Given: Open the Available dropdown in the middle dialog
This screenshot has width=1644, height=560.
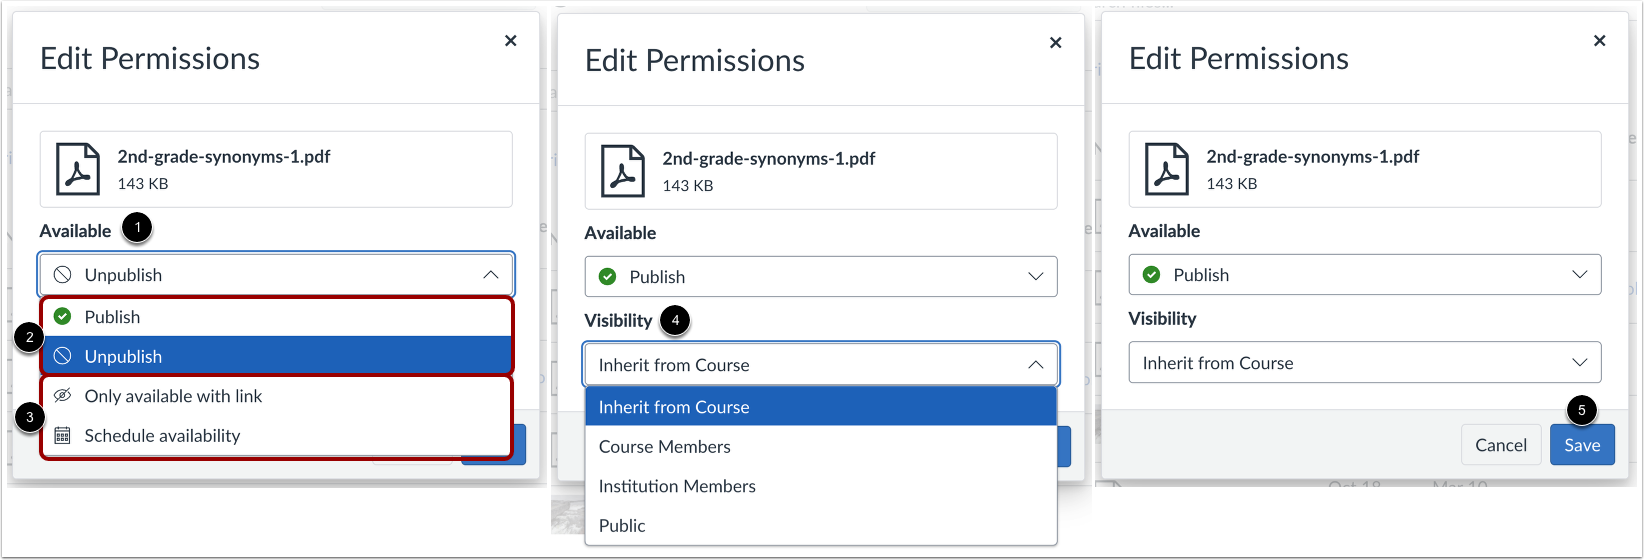Looking at the screenshot, I should pos(820,277).
